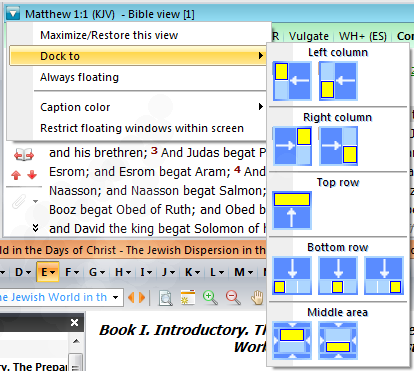Click the red down arrow icon
Viewport: 414px width, 371px height.
(x=32, y=175)
